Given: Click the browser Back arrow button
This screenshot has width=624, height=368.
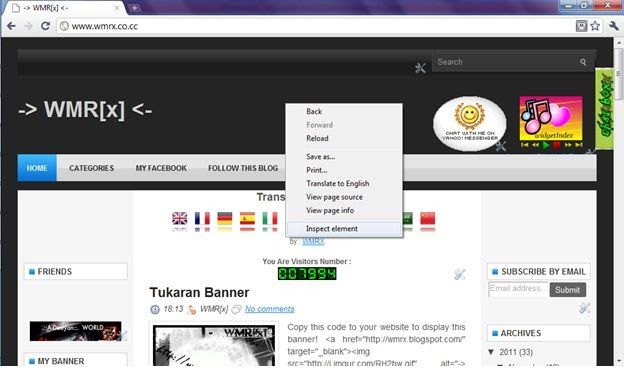Looking at the screenshot, I should click(11, 26).
